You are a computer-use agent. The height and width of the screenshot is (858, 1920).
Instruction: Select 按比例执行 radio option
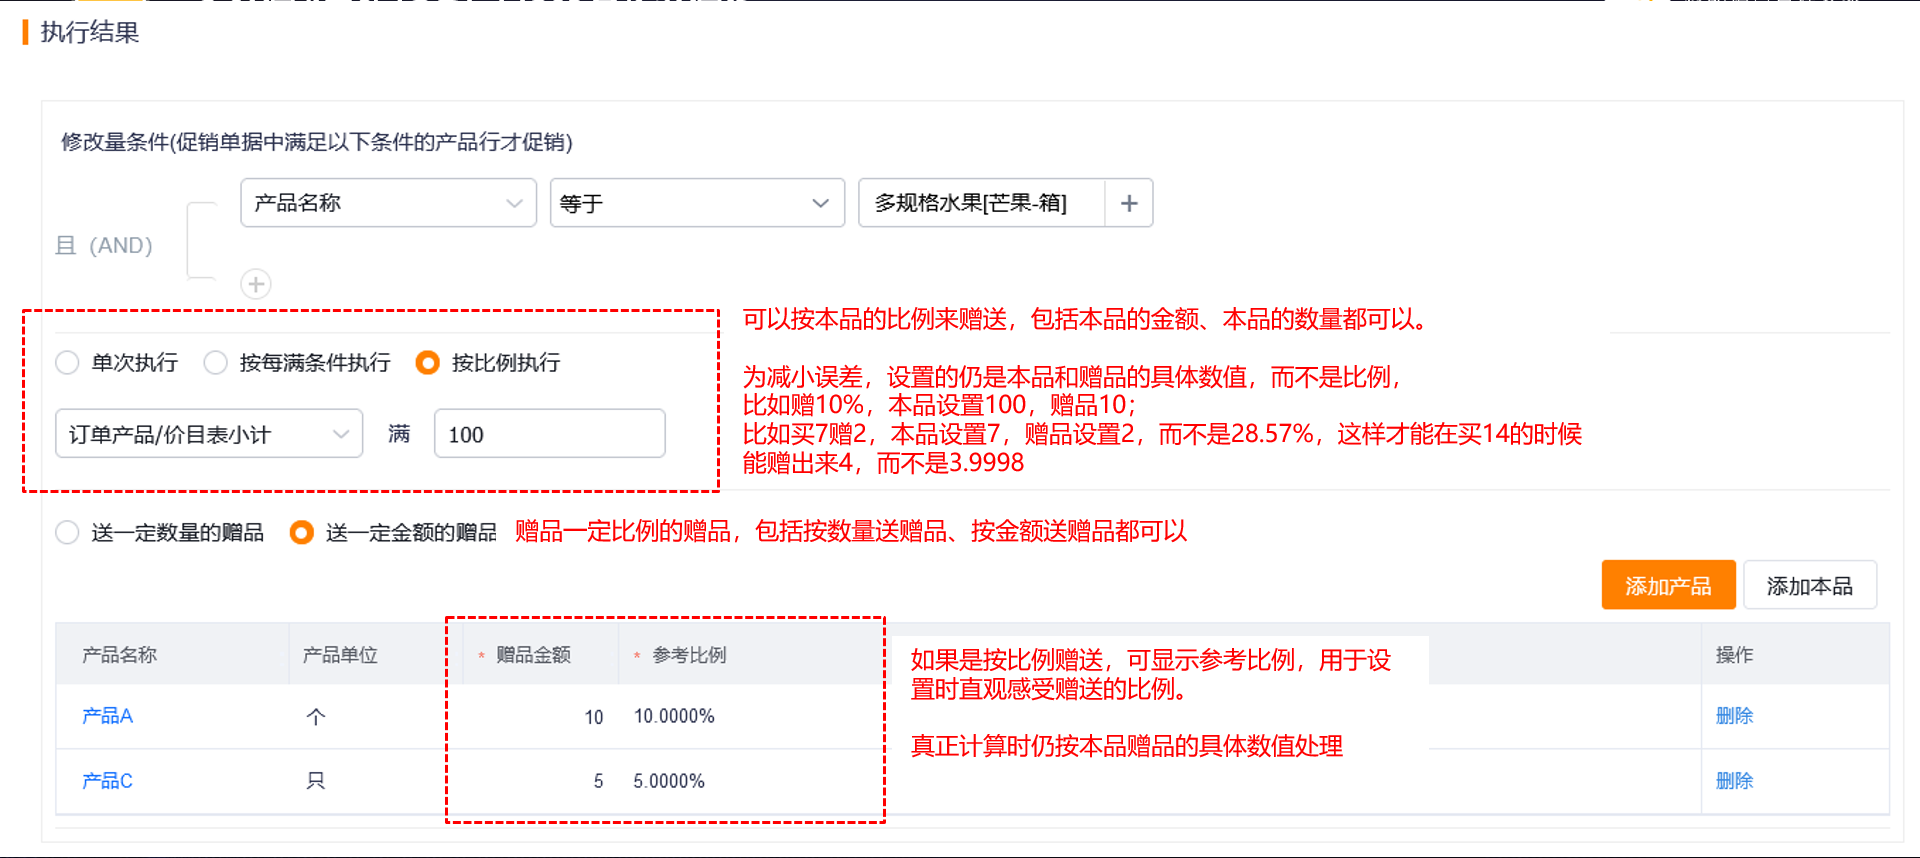click(427, 362)
